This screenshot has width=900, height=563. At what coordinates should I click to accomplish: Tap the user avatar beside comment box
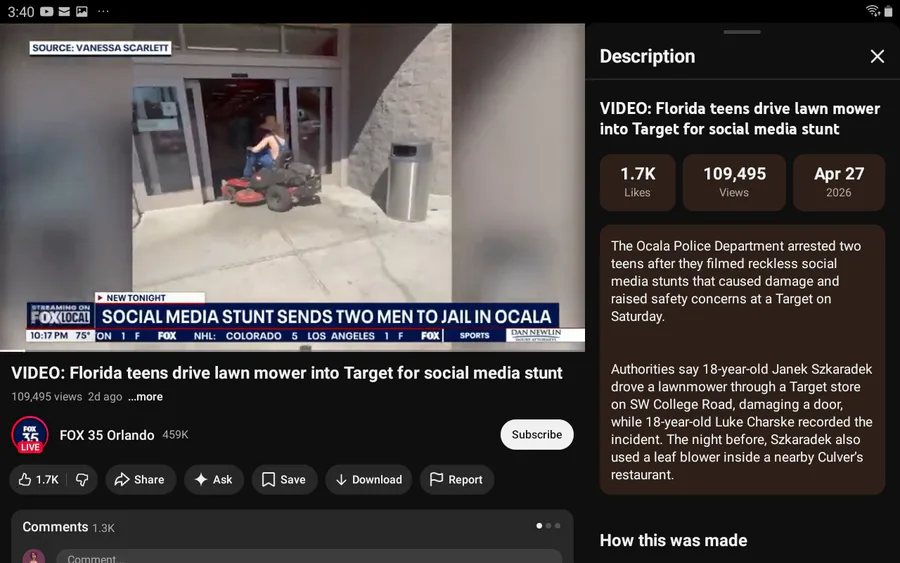tap(33, 556)
